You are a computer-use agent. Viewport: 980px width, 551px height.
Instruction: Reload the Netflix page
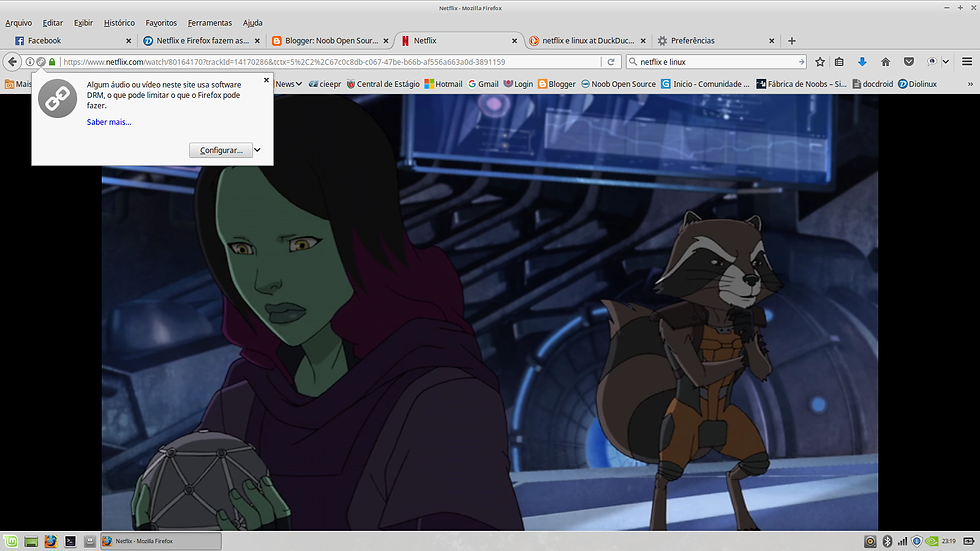tap(611, 62)
